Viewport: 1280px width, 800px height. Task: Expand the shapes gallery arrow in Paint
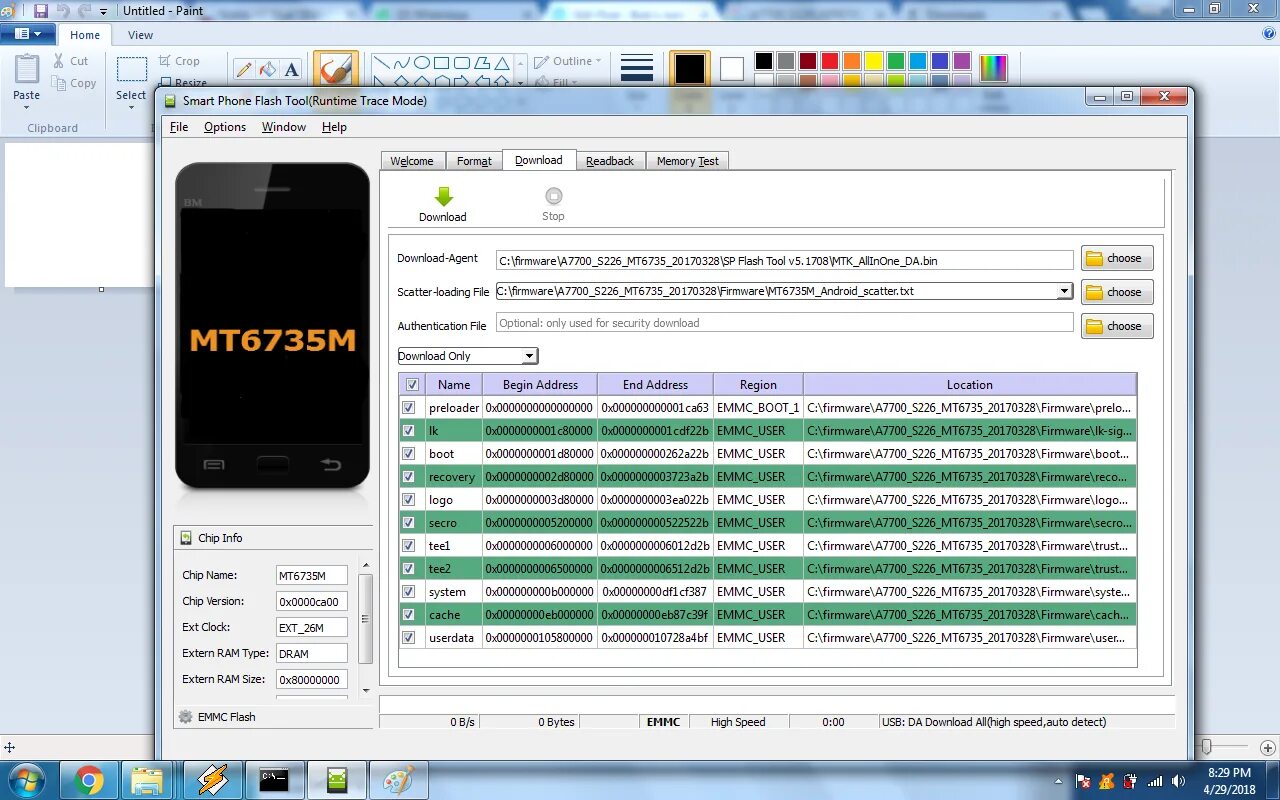pyautogui.click(x=520, y=84)
